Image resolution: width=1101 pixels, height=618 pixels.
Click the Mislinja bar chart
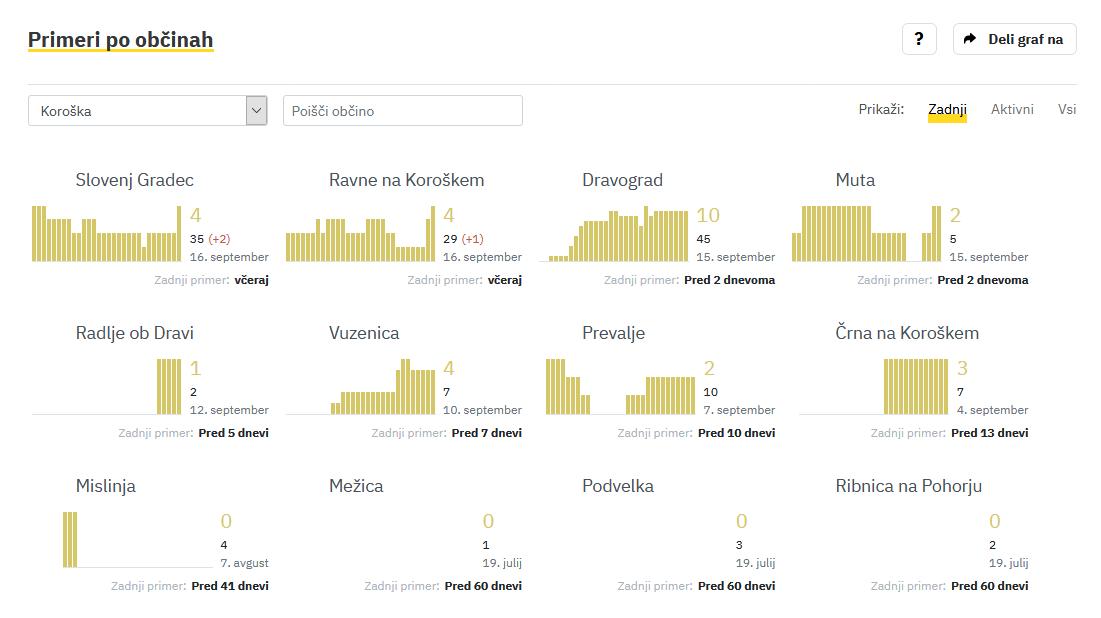click(x=122, y=540)
